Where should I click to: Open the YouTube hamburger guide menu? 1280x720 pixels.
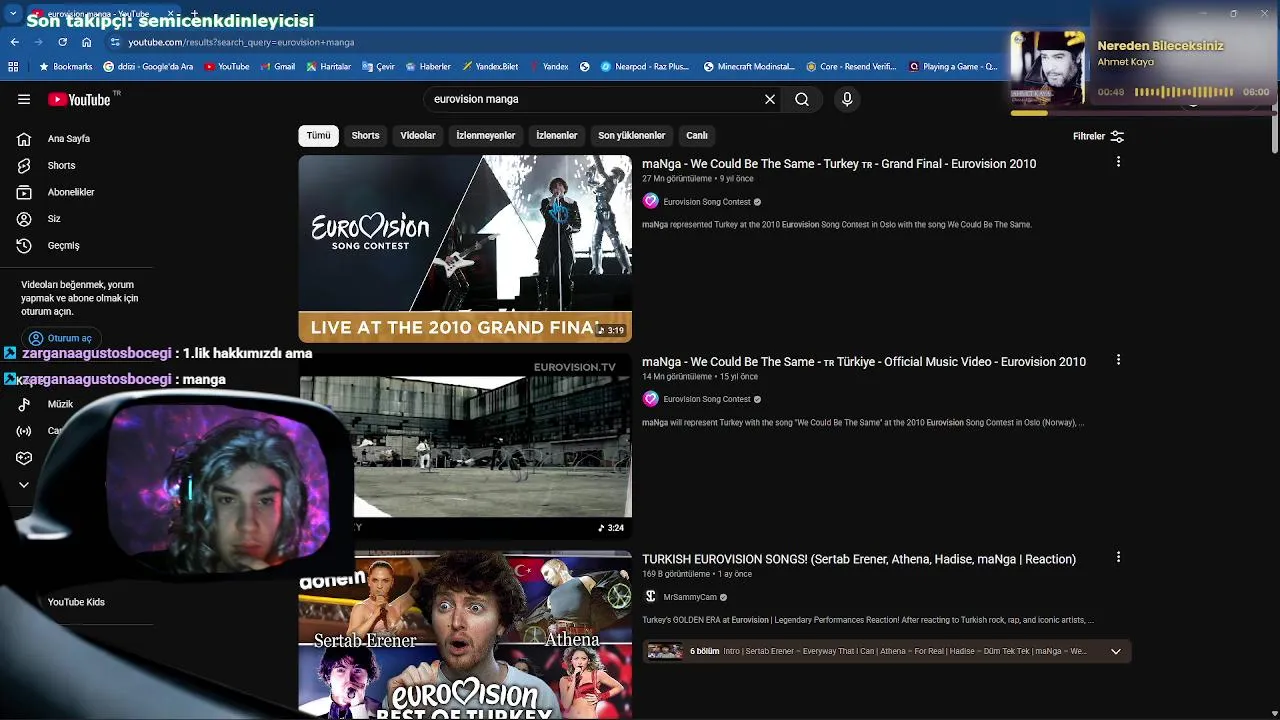point(24,99)
